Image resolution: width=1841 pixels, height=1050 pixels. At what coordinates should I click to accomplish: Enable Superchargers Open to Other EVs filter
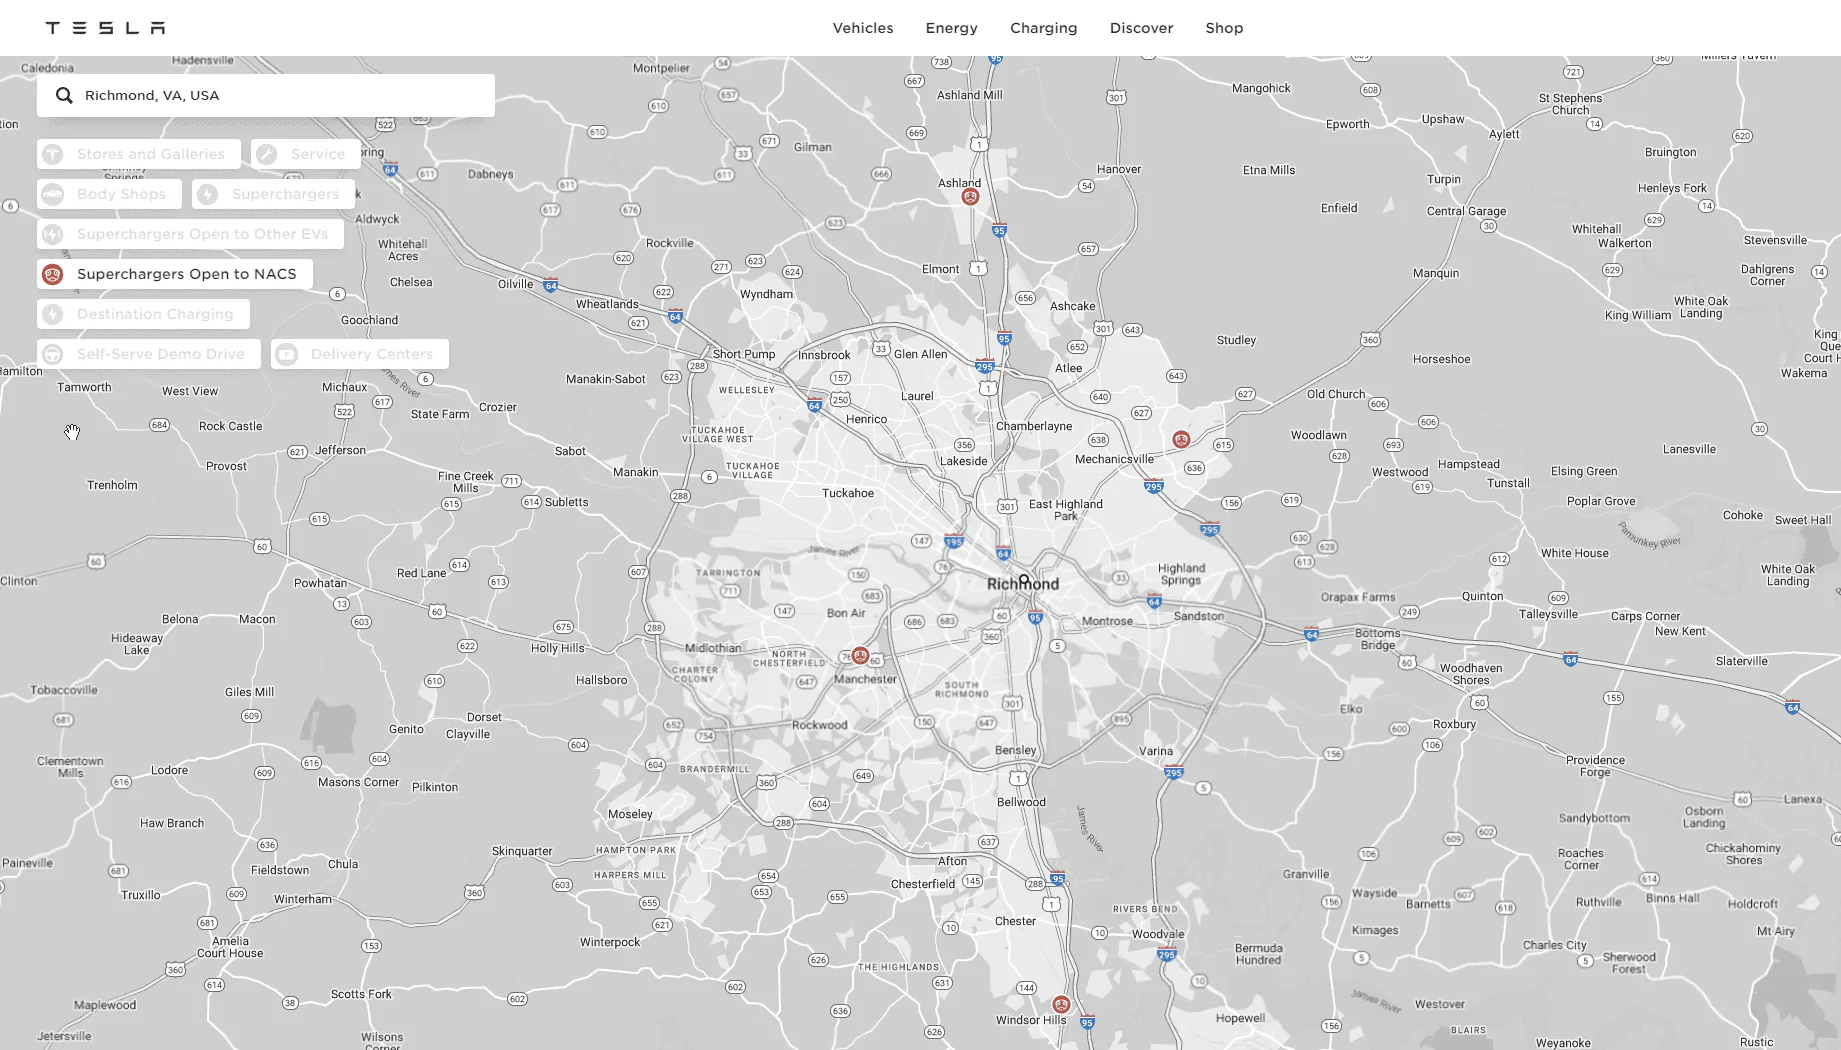(191, 234)
